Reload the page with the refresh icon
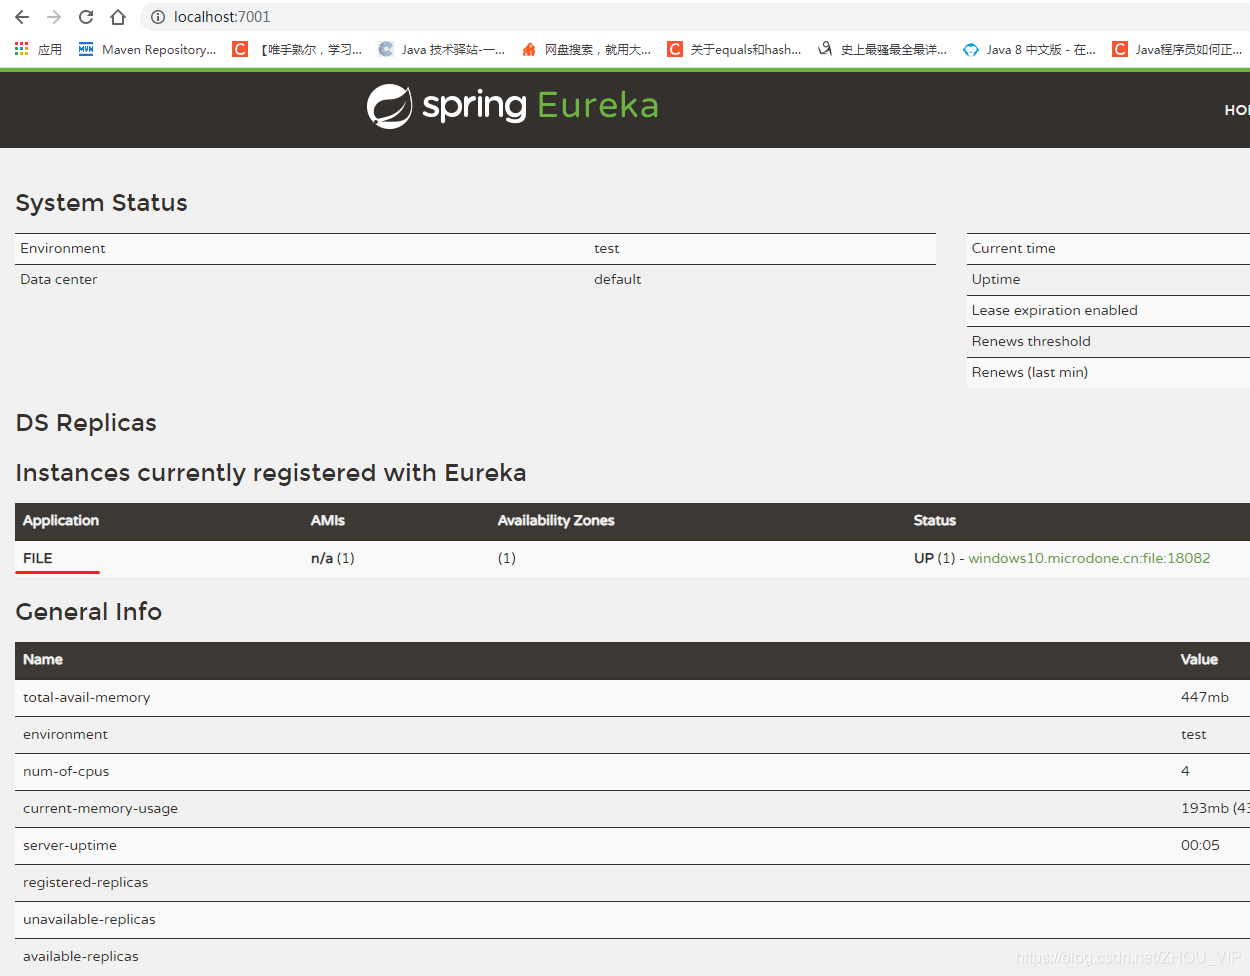The image size is (1250, 976). [86, 17]
